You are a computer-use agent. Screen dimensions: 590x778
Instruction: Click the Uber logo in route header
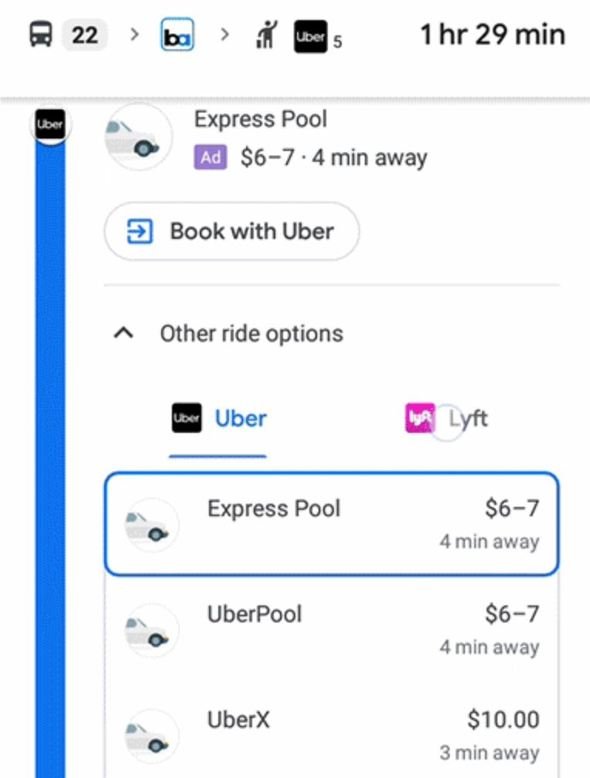point(311,36)
